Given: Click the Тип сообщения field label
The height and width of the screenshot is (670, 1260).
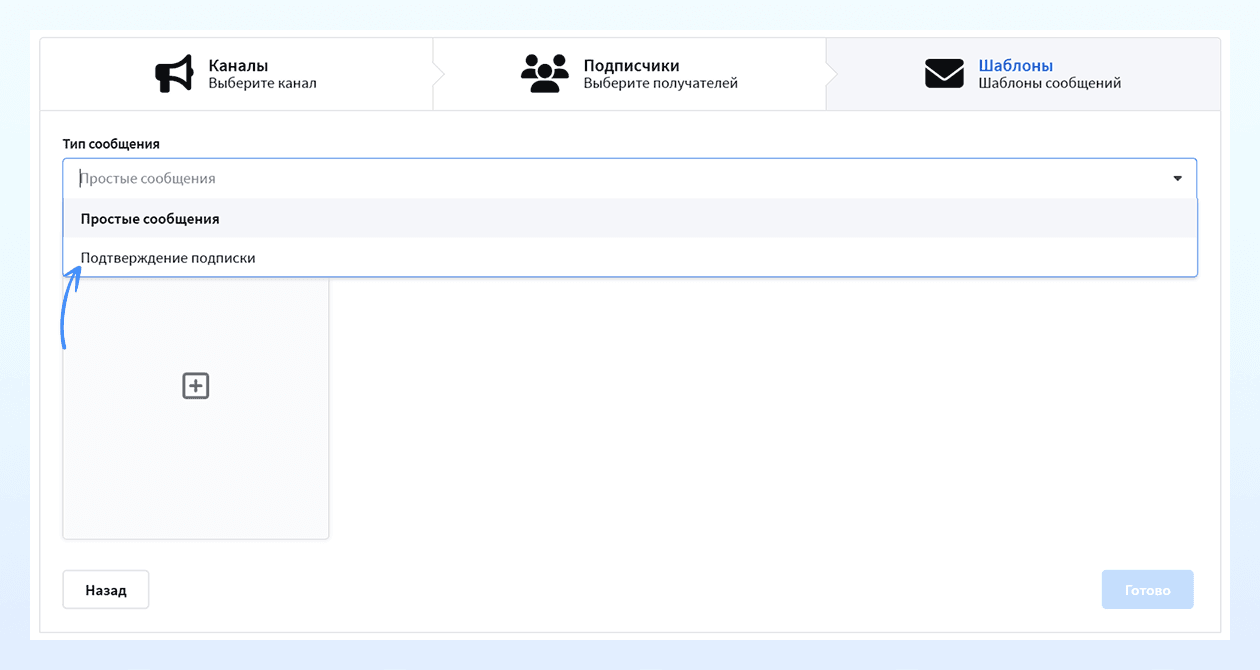Looking at the screenshot, I should [x=111, y=144].
